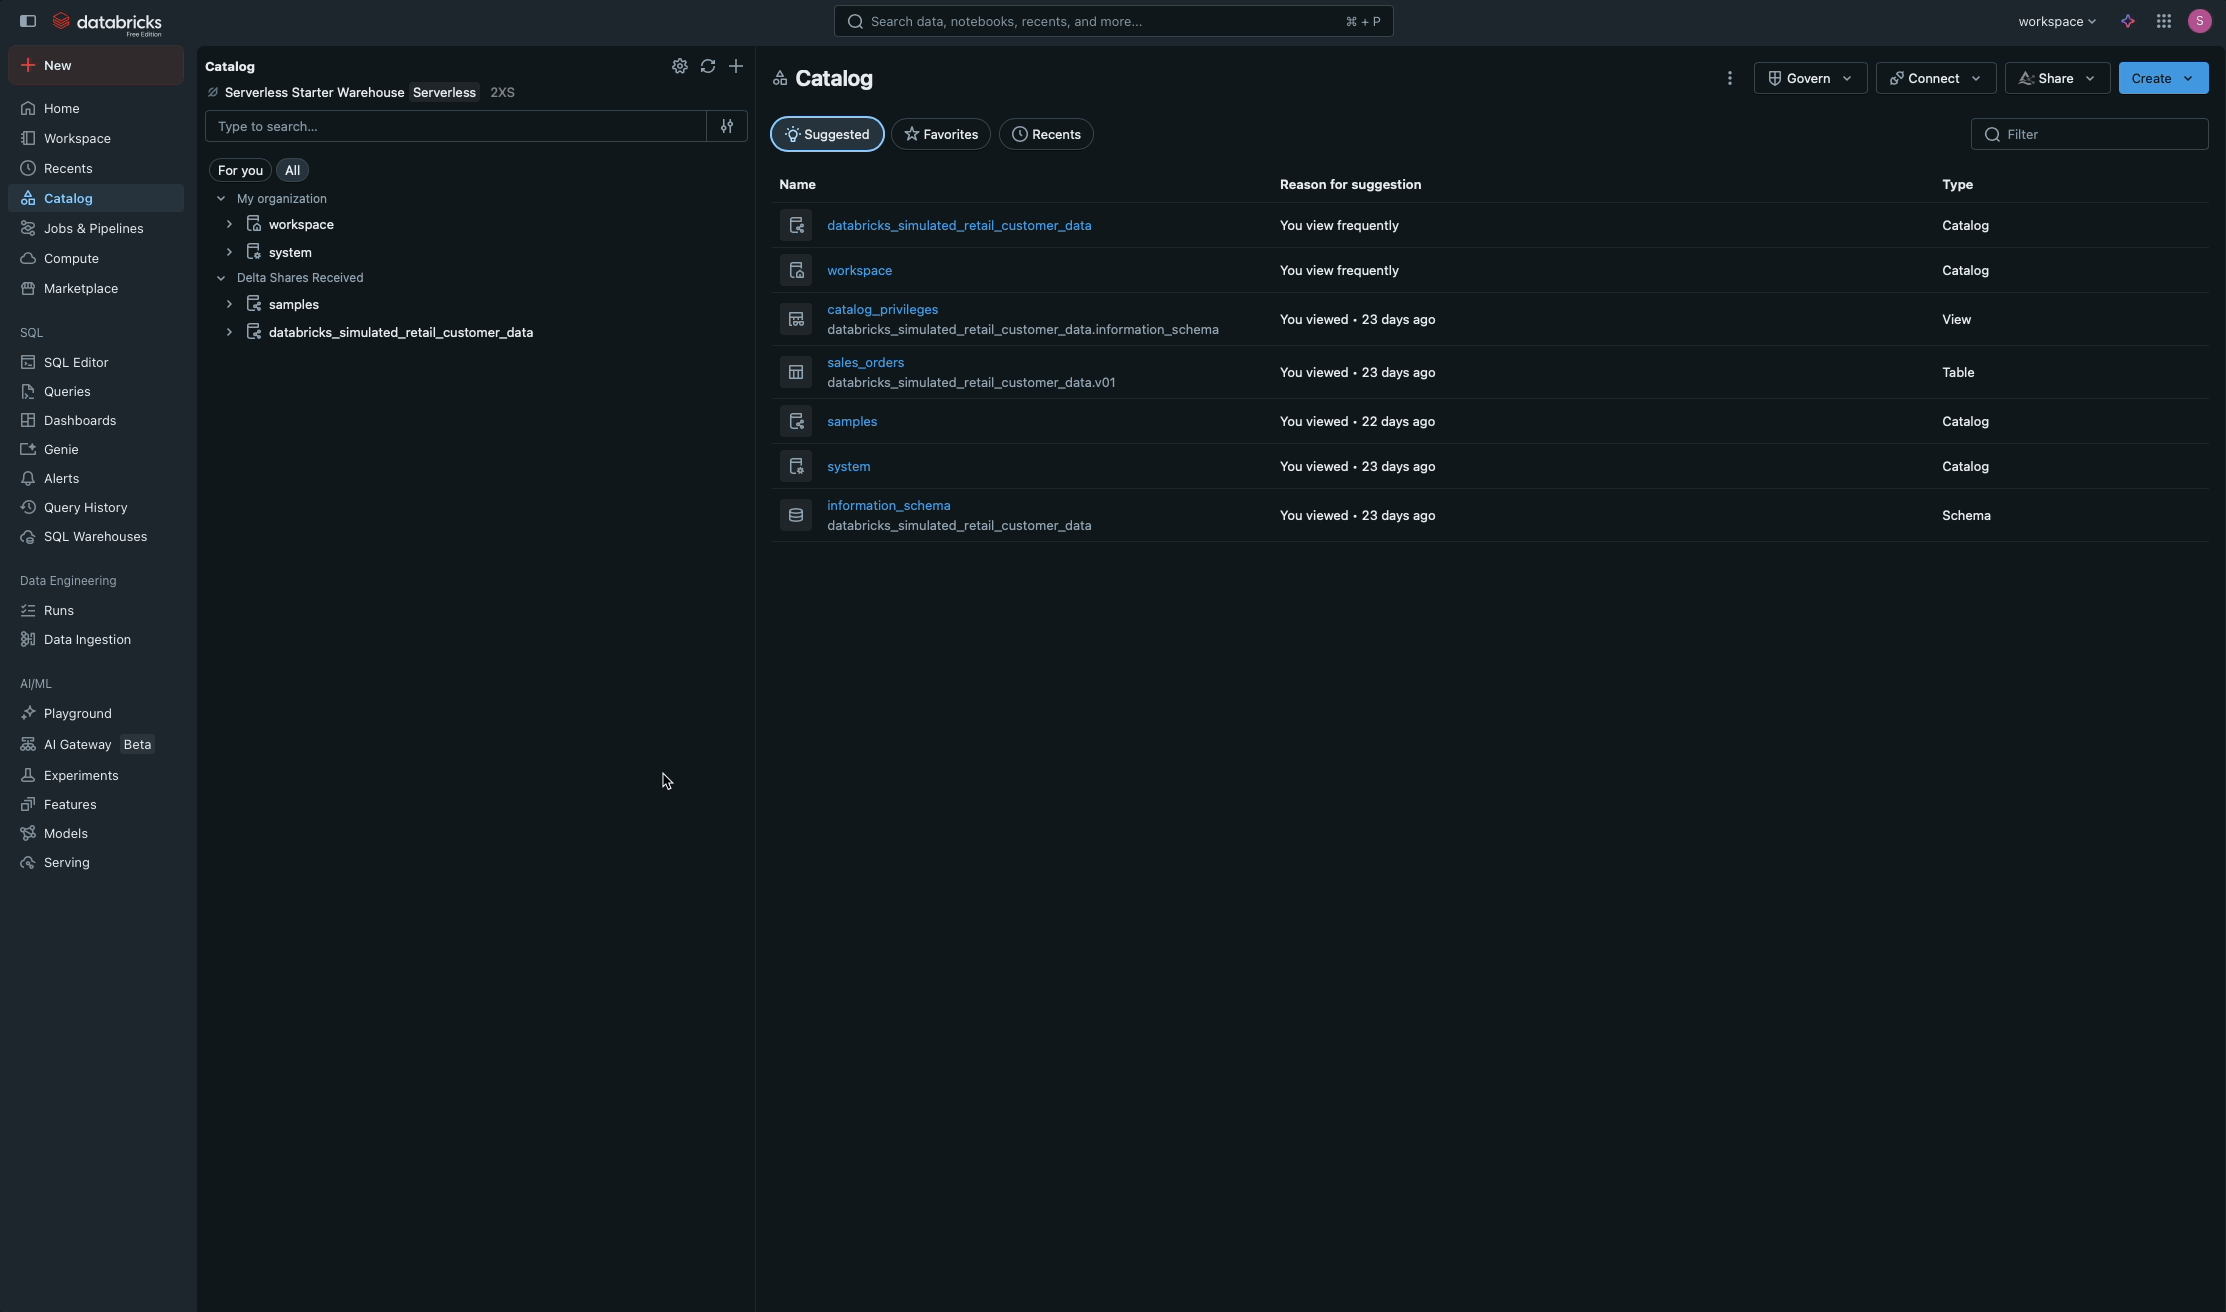Click the plus icon in Catalog panel

coord(735,66)
